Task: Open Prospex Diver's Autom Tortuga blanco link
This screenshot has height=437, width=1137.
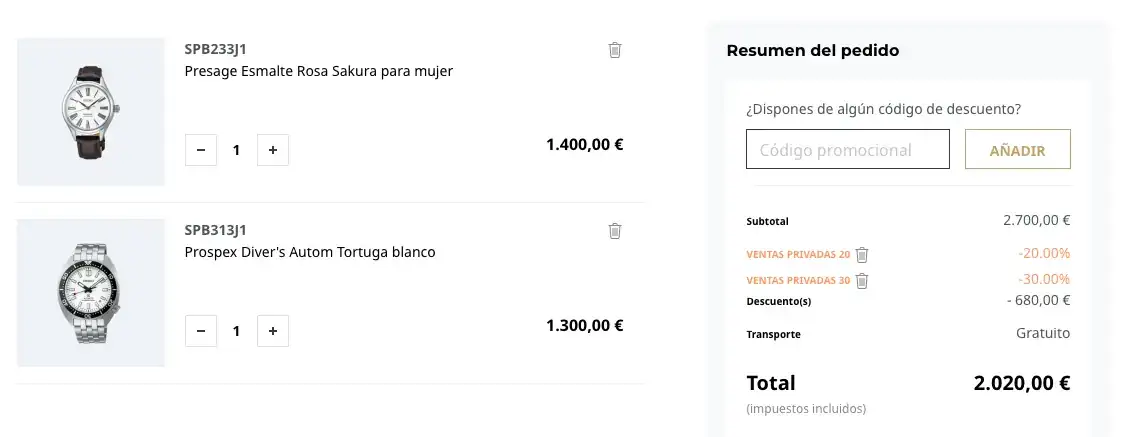Action: tap(310, 252)
